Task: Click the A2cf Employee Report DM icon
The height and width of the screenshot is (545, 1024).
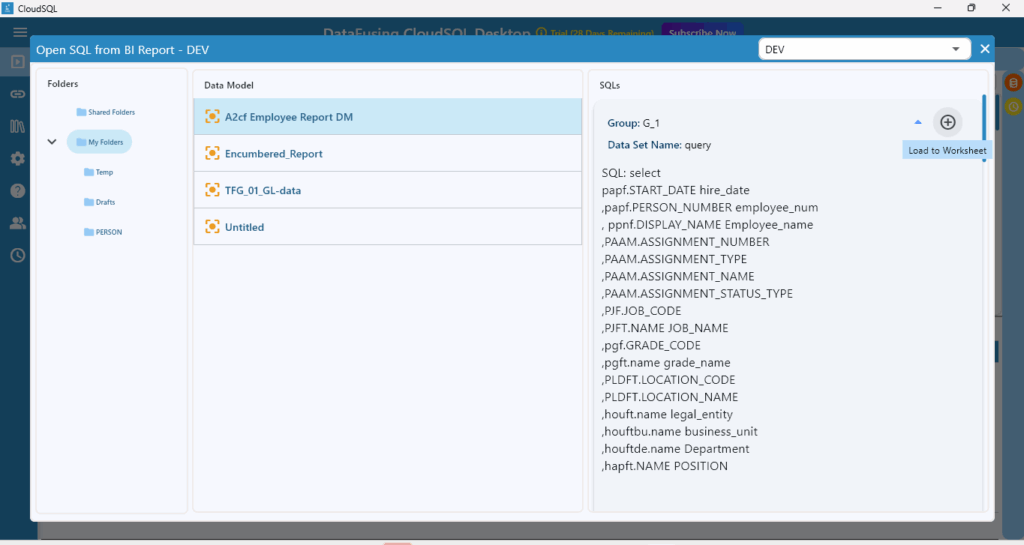Action: (x=212, y=116)
